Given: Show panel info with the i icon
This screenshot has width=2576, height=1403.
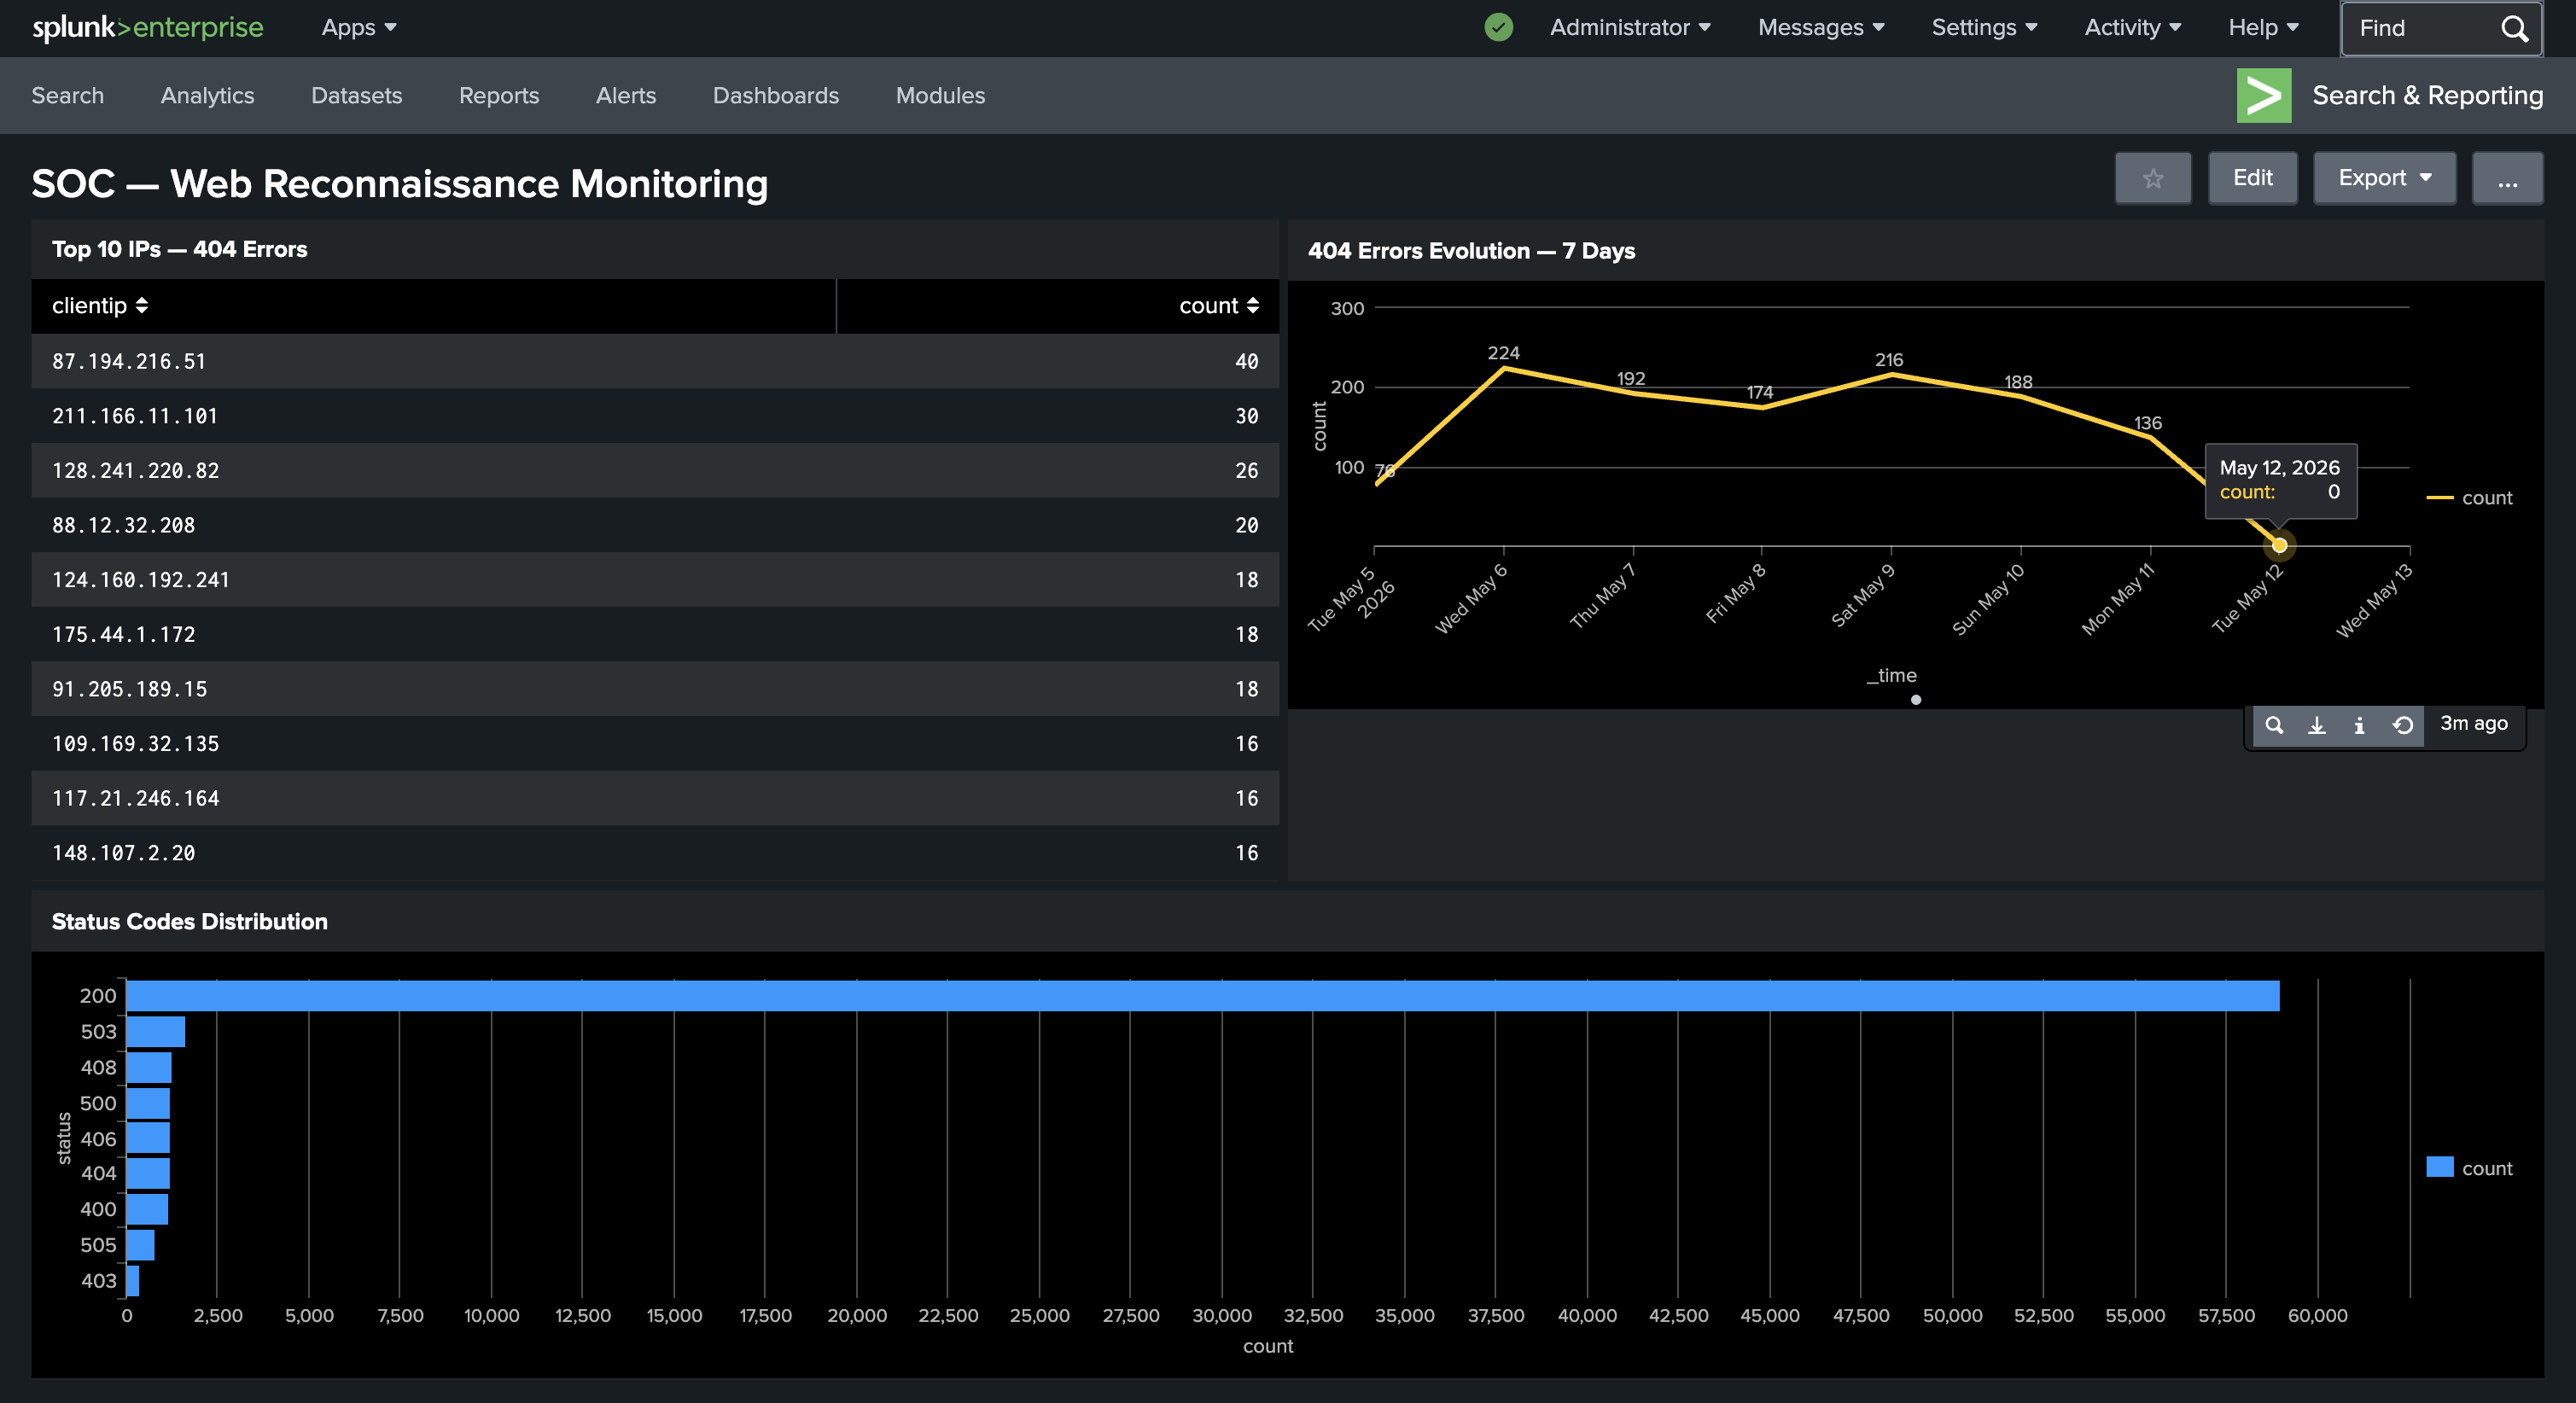Looking at the screenshot, I should [2359, 725].
